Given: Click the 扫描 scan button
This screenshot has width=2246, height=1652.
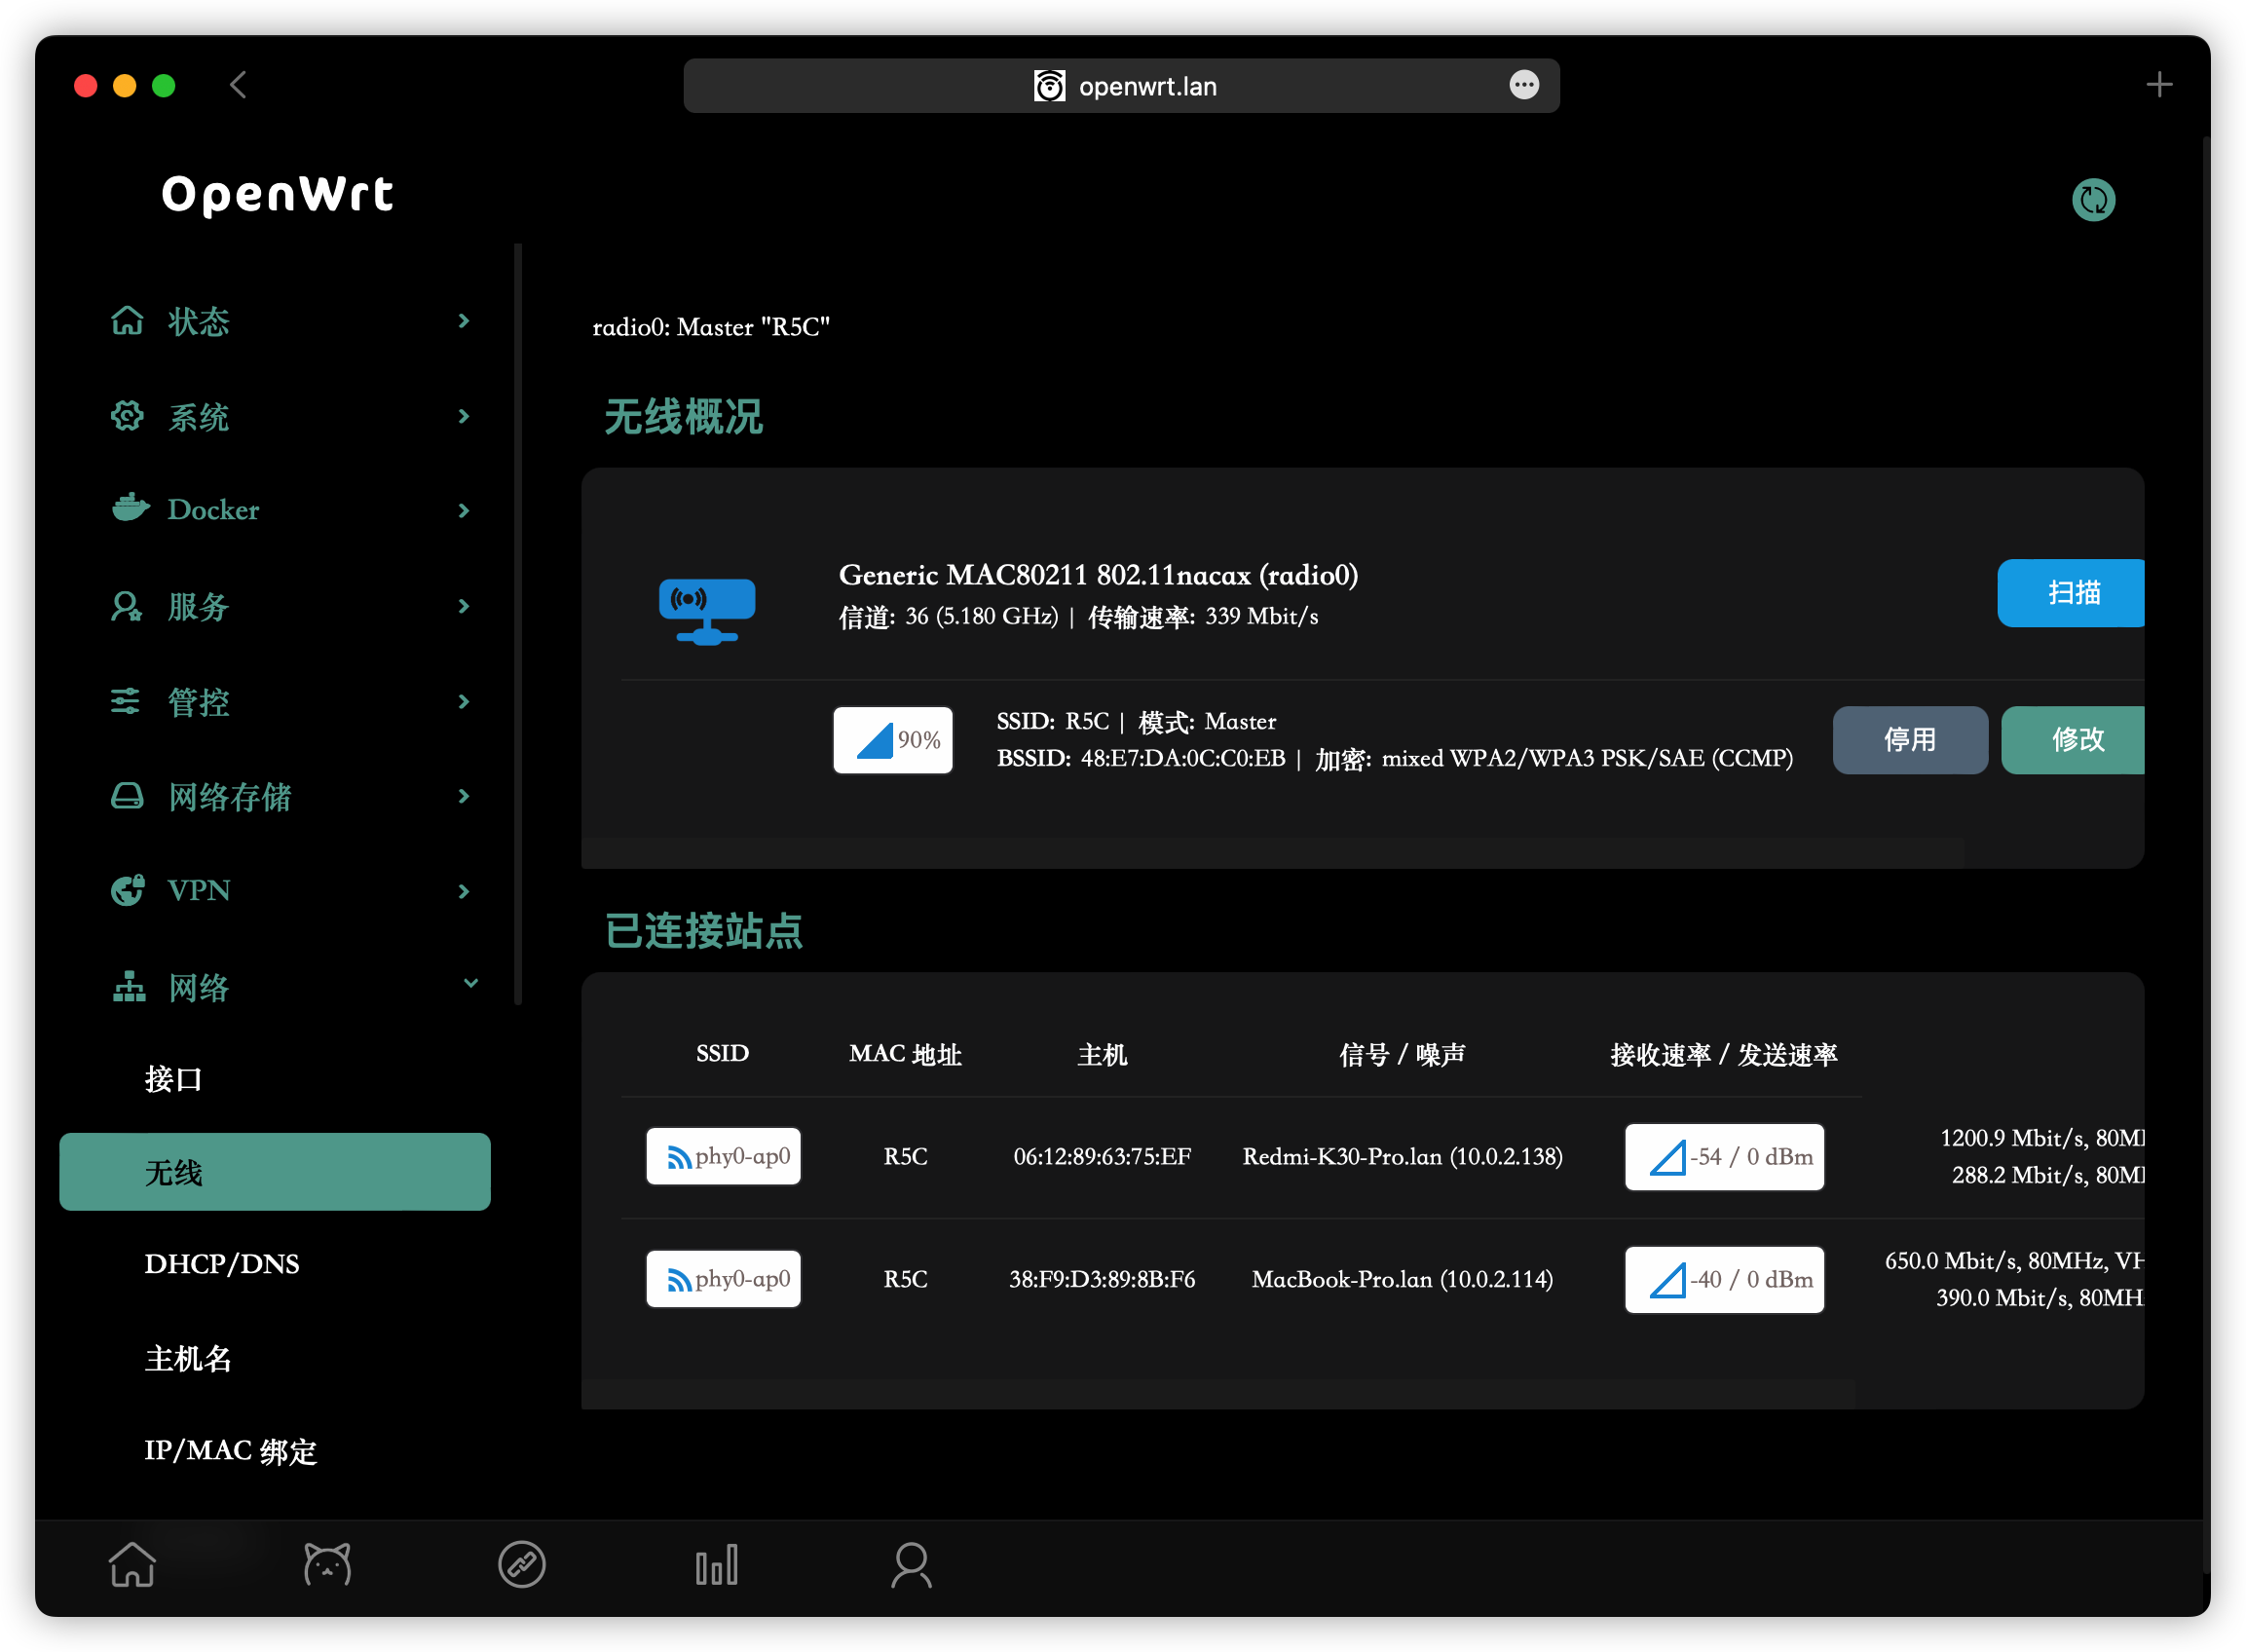Looking at the screenshot, I should click(x=2070, y=593).
